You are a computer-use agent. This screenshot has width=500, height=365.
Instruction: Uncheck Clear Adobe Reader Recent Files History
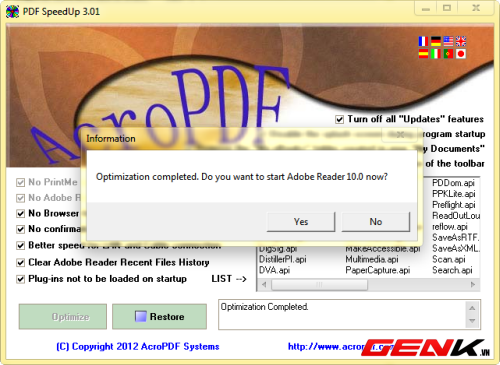(x=21, y=262)
